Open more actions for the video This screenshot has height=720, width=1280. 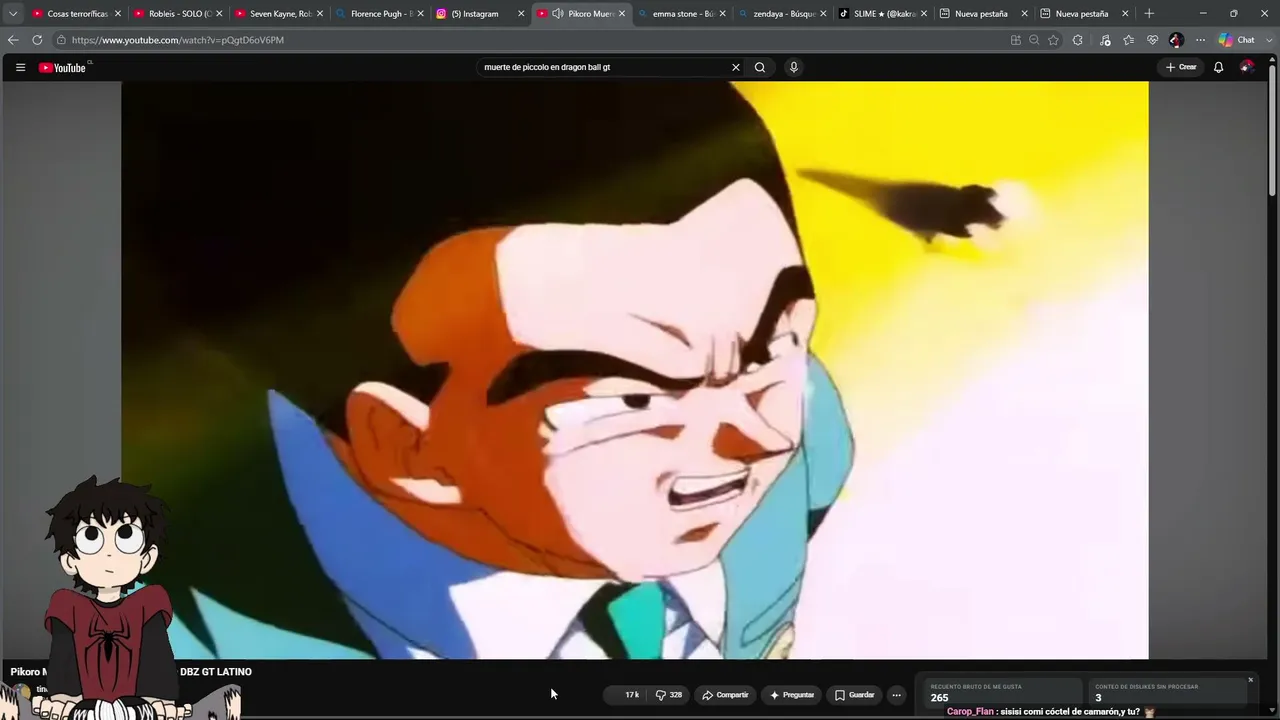click(896, 695)
